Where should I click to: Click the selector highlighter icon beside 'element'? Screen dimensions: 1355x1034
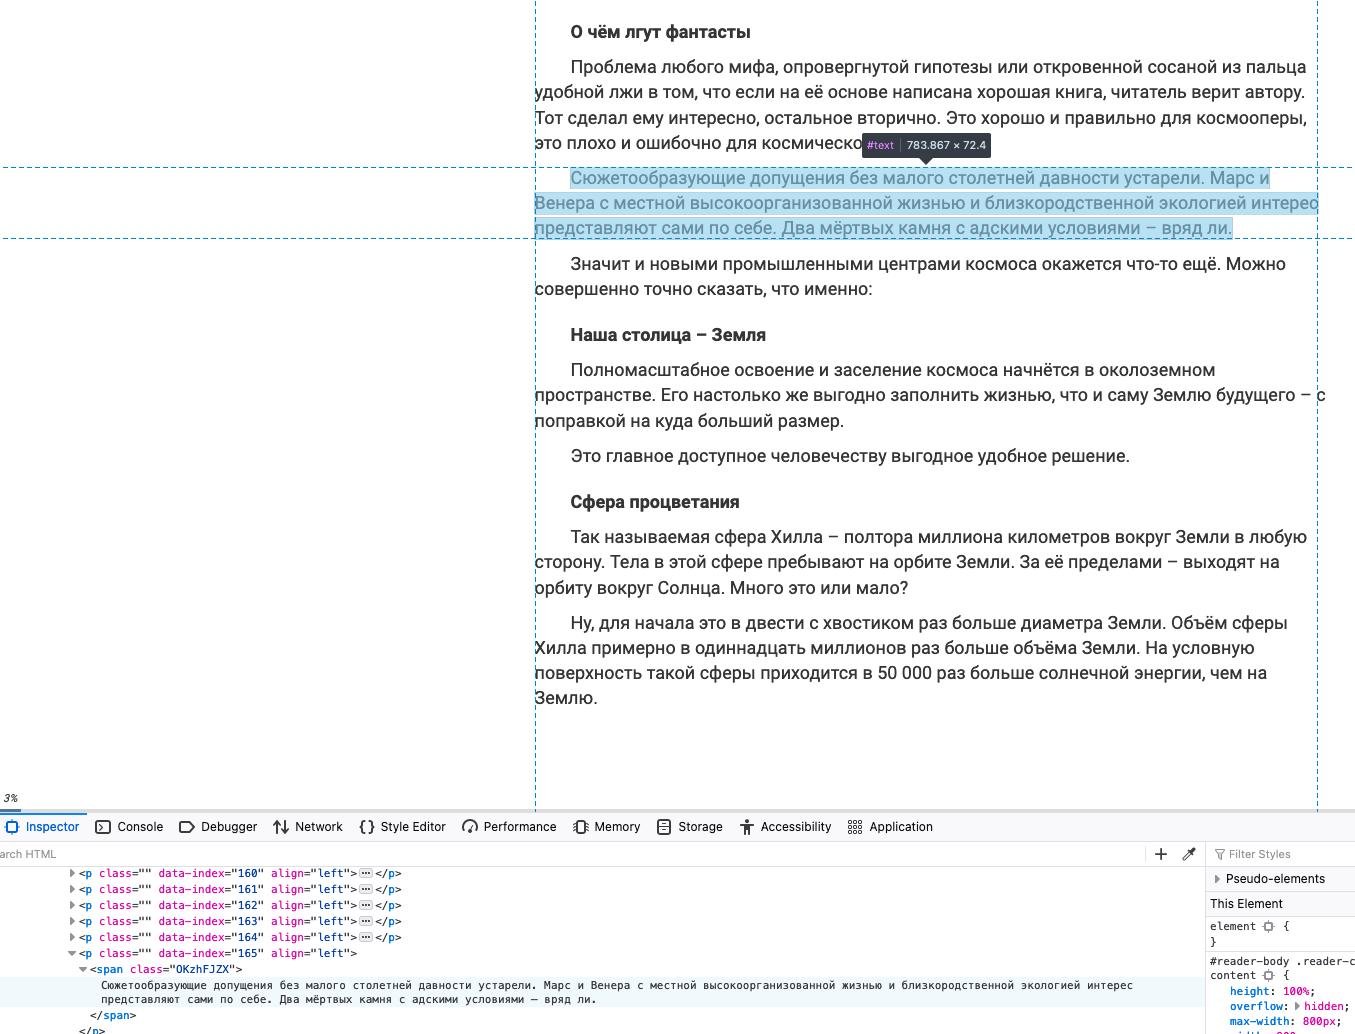coord(1268,927)
